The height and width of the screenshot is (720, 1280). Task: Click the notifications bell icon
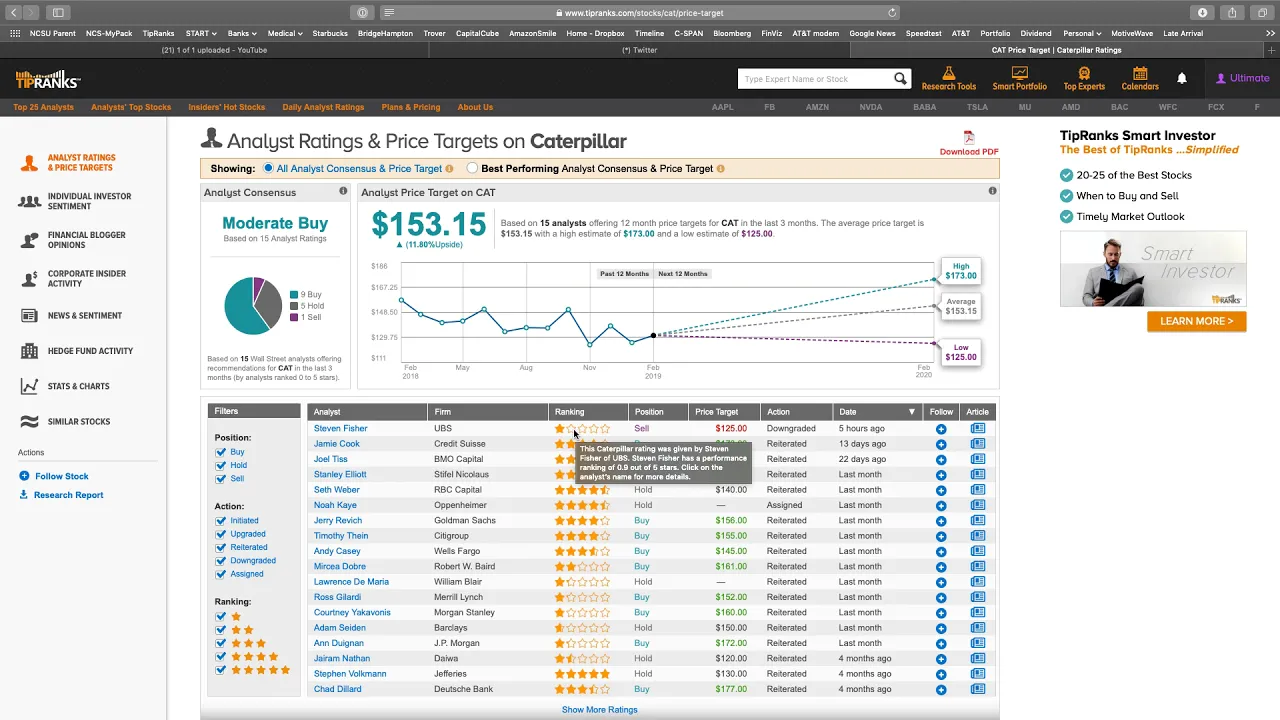[1182, 78]
